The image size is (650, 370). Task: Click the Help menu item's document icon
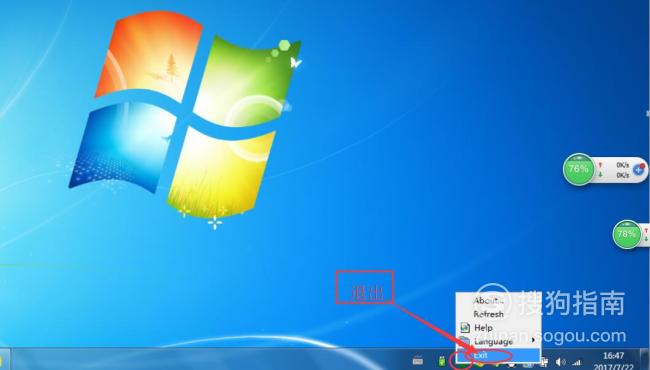(465, 328)
